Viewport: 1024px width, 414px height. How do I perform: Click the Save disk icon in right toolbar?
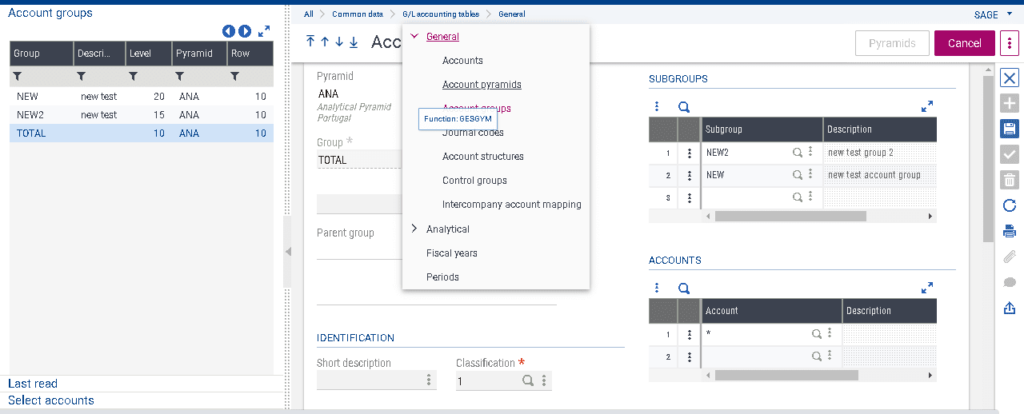tap(1009, 129)
